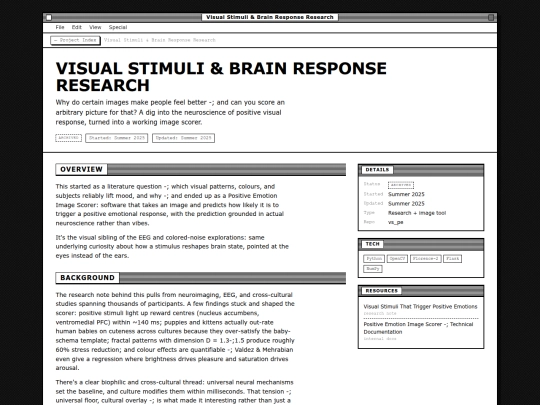Click the window title bar text

point(270,17)
